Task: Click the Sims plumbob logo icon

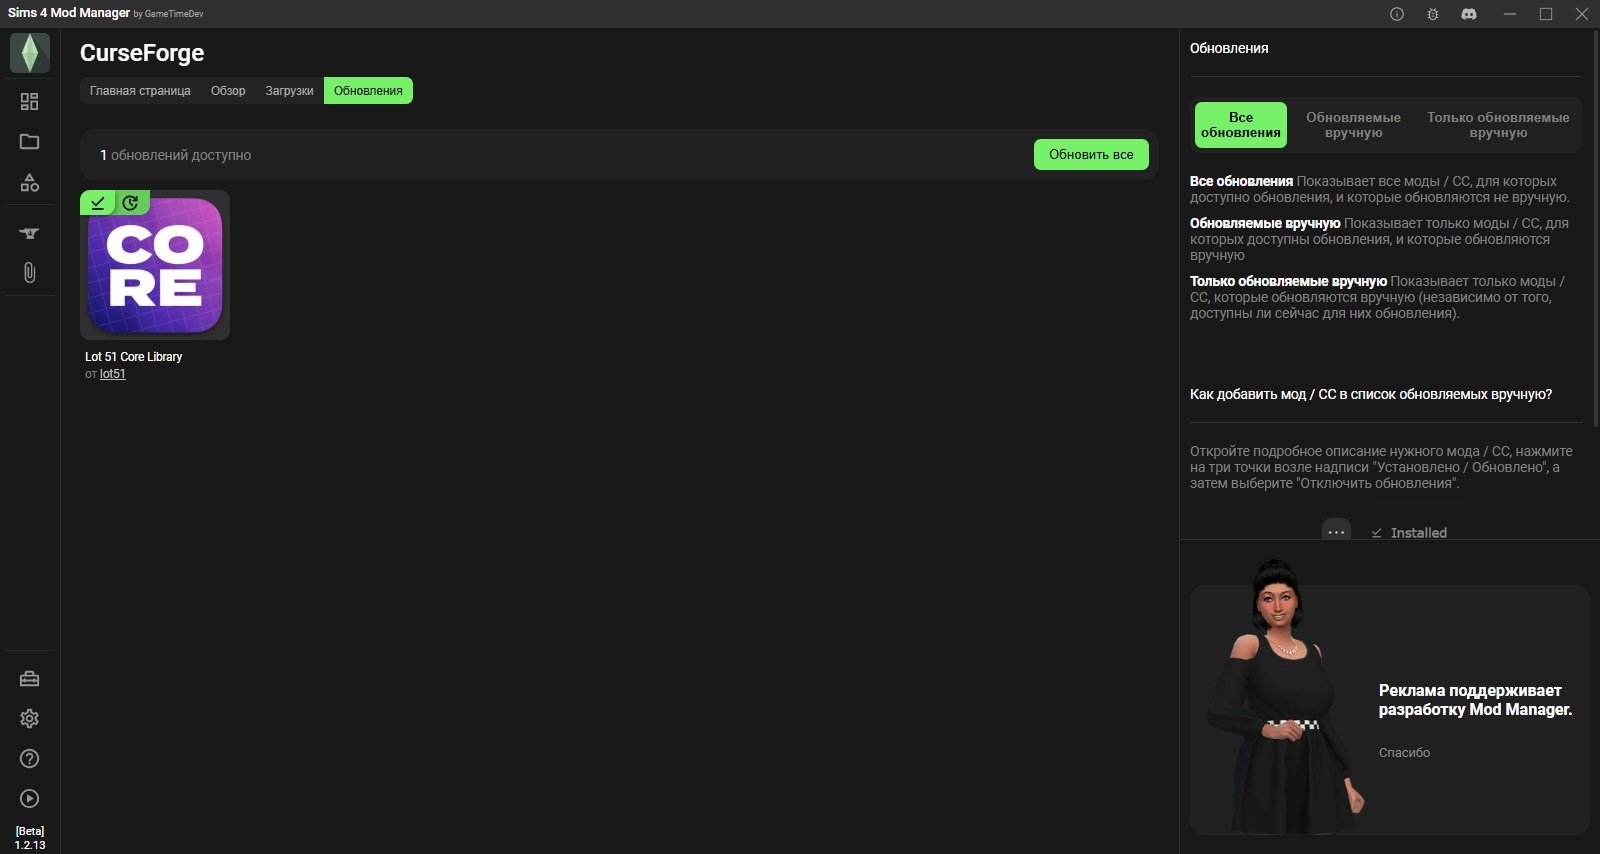Action: (x=30, y=53)
